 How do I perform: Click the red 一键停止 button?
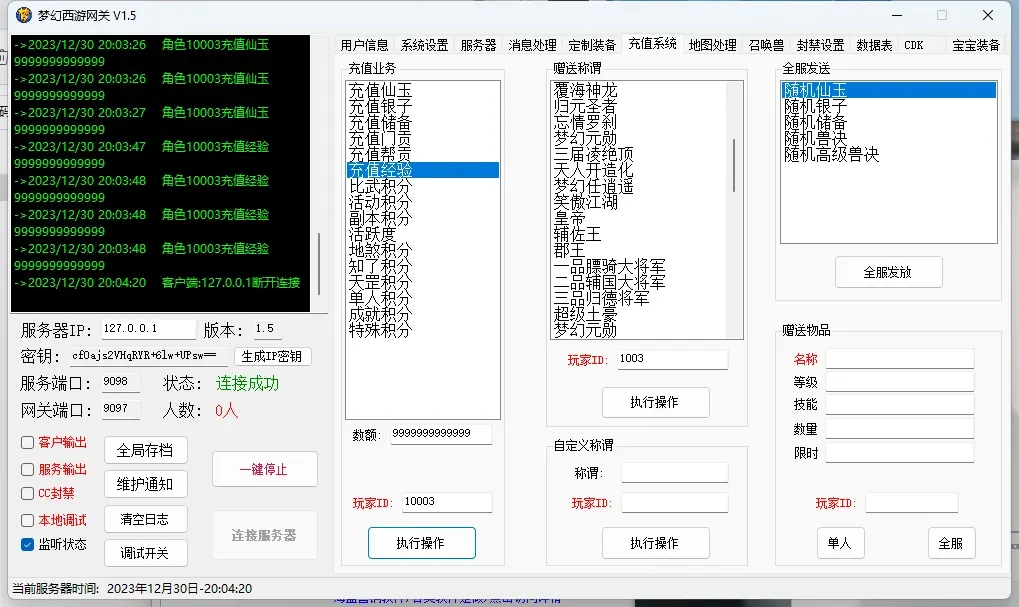point(264,469)
